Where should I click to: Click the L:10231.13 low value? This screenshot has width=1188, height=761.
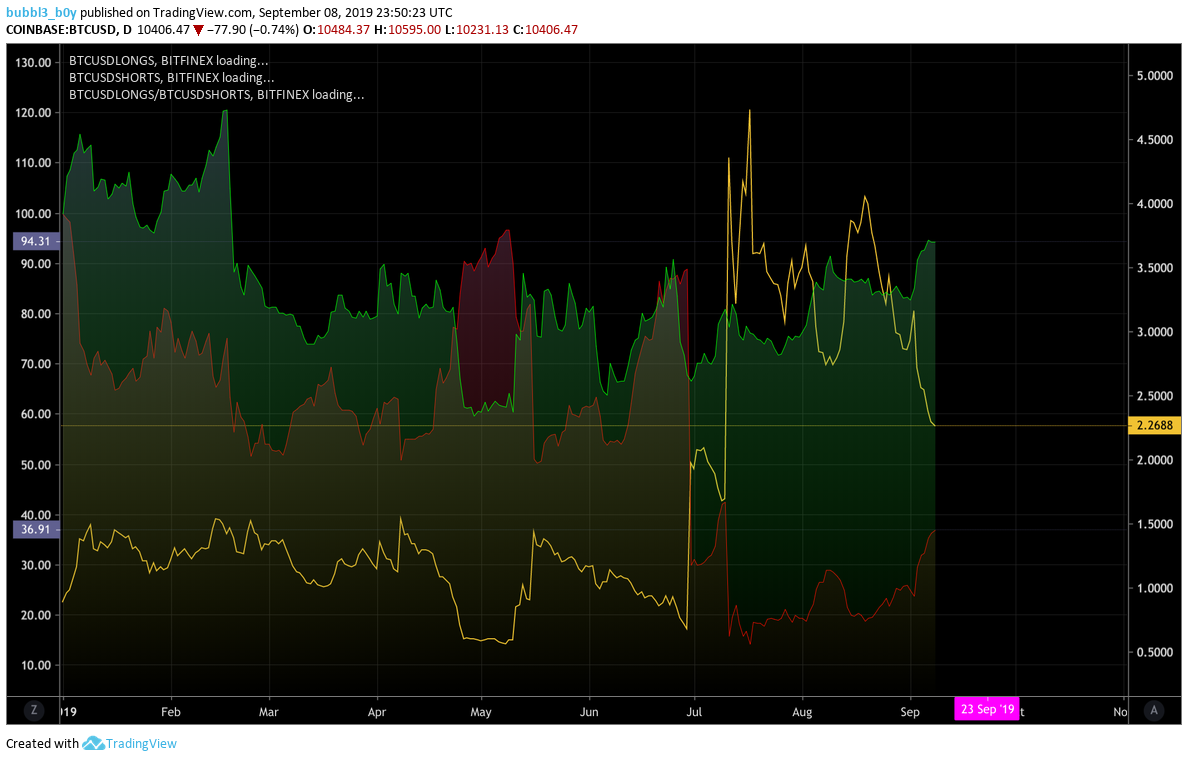coord(477,30)
